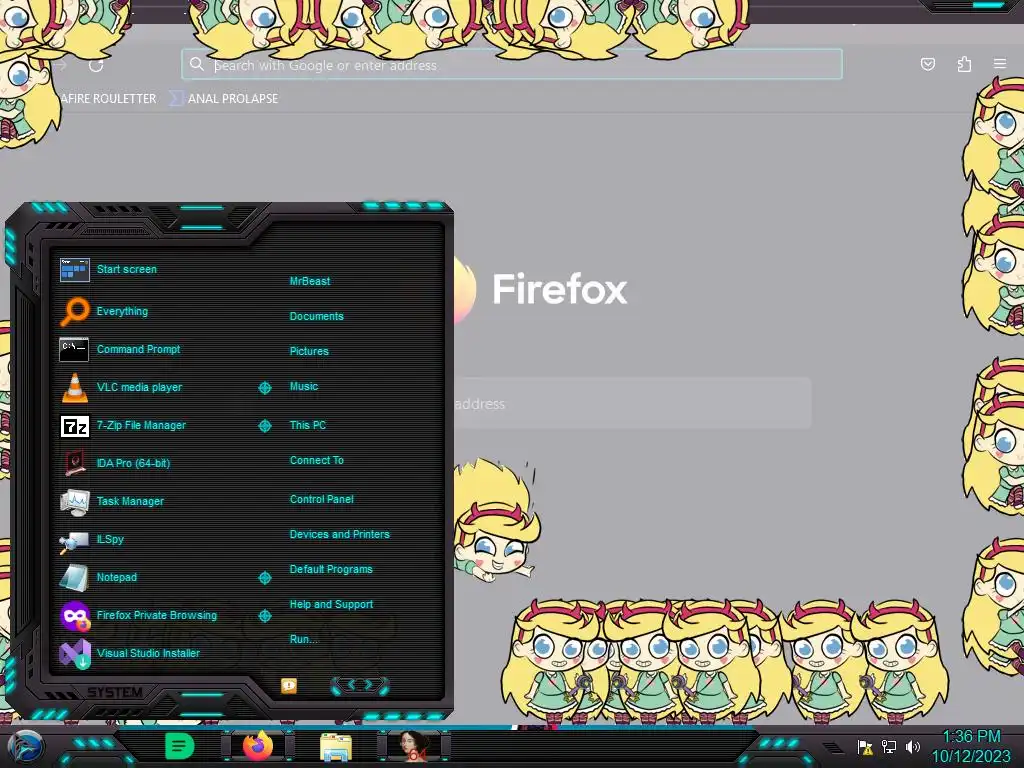
Task: Click the arrows power button in start menu
Action: click(360, 685)
